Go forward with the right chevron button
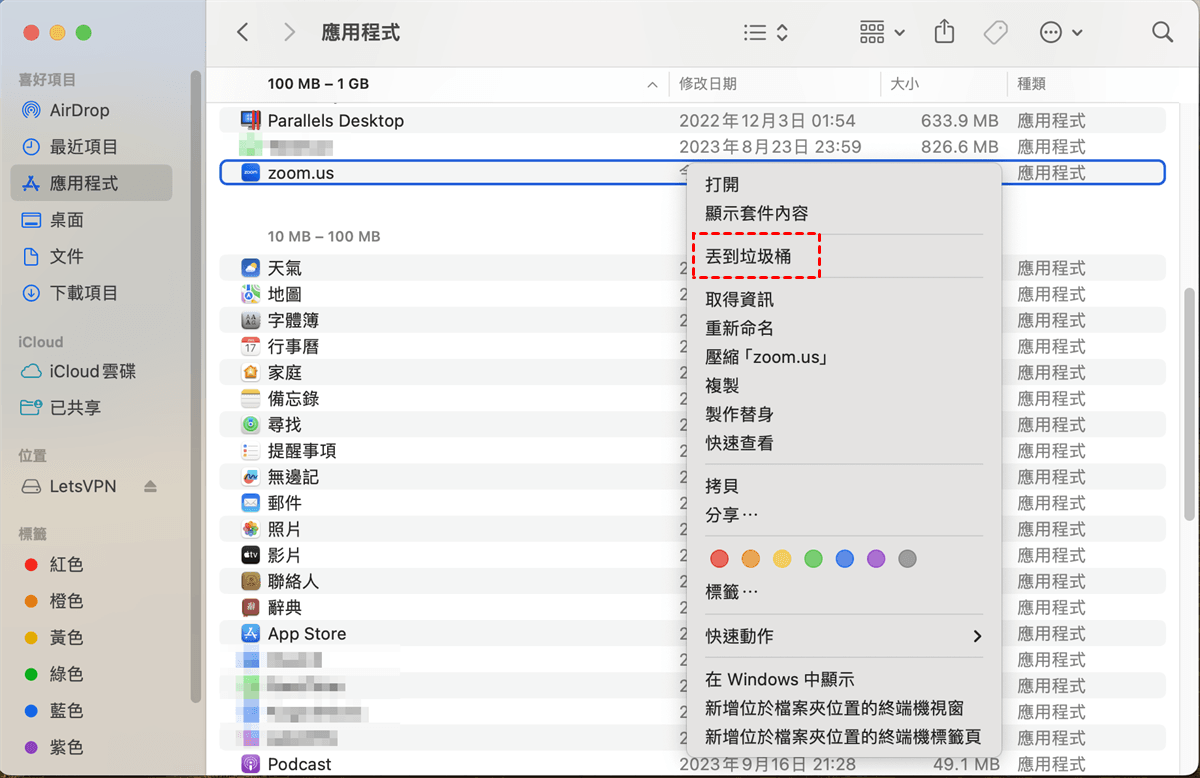1200x778 pixels. pos(290,32)
